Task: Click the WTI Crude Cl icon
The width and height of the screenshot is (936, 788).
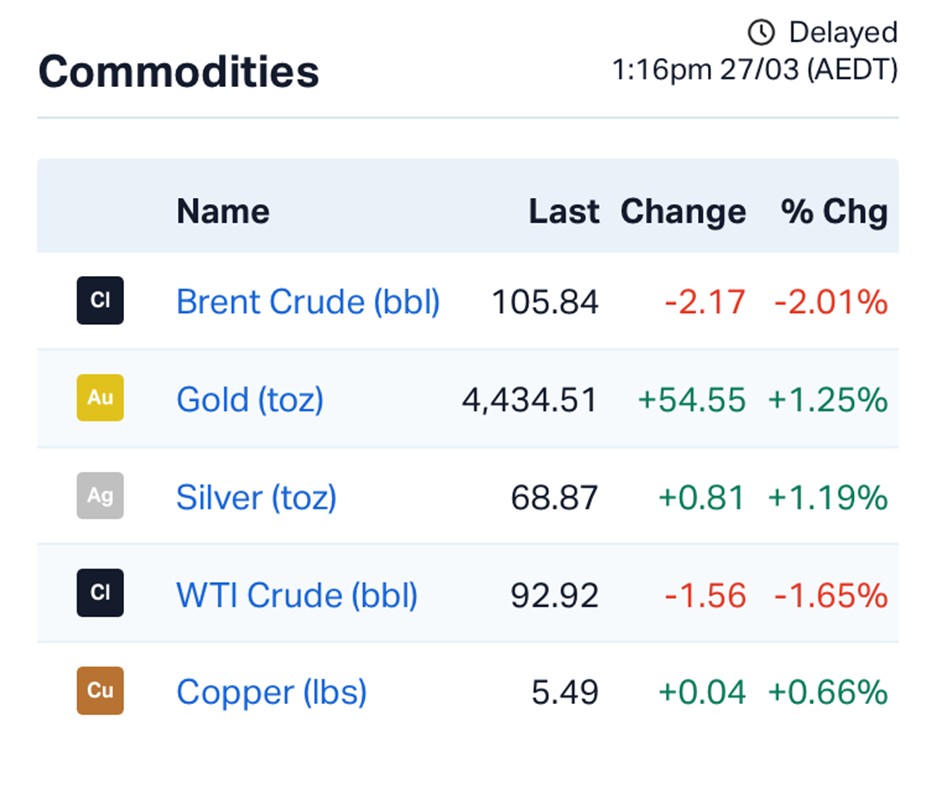Action: pyautogui.click(x=100, y=592)
